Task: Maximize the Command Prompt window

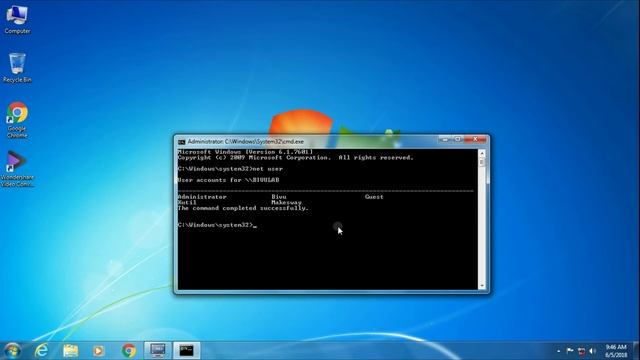Action: point(458,140)
